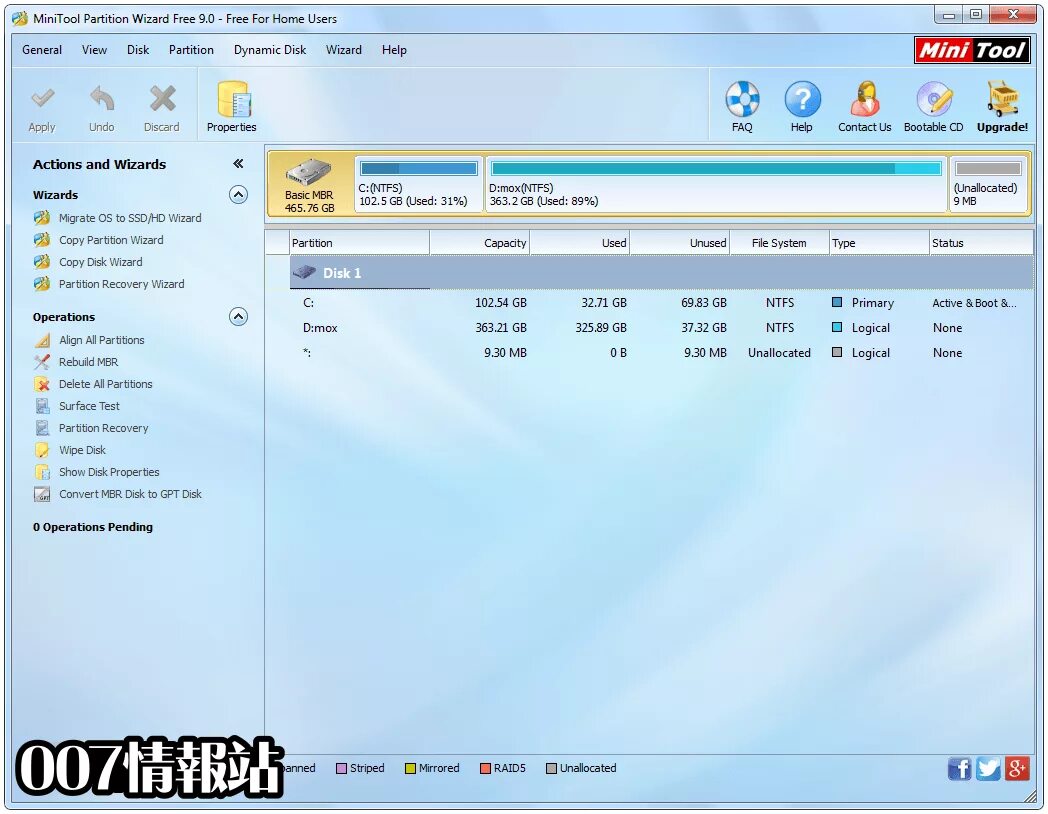Open the Disk menu

pos(138,50)
